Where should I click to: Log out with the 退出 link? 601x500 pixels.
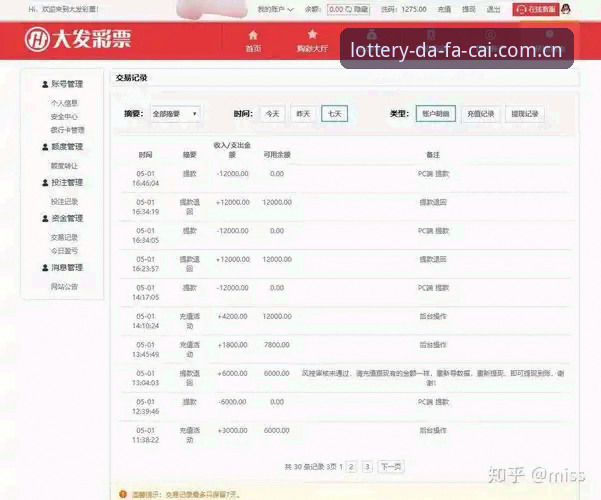tap(493, 9)
